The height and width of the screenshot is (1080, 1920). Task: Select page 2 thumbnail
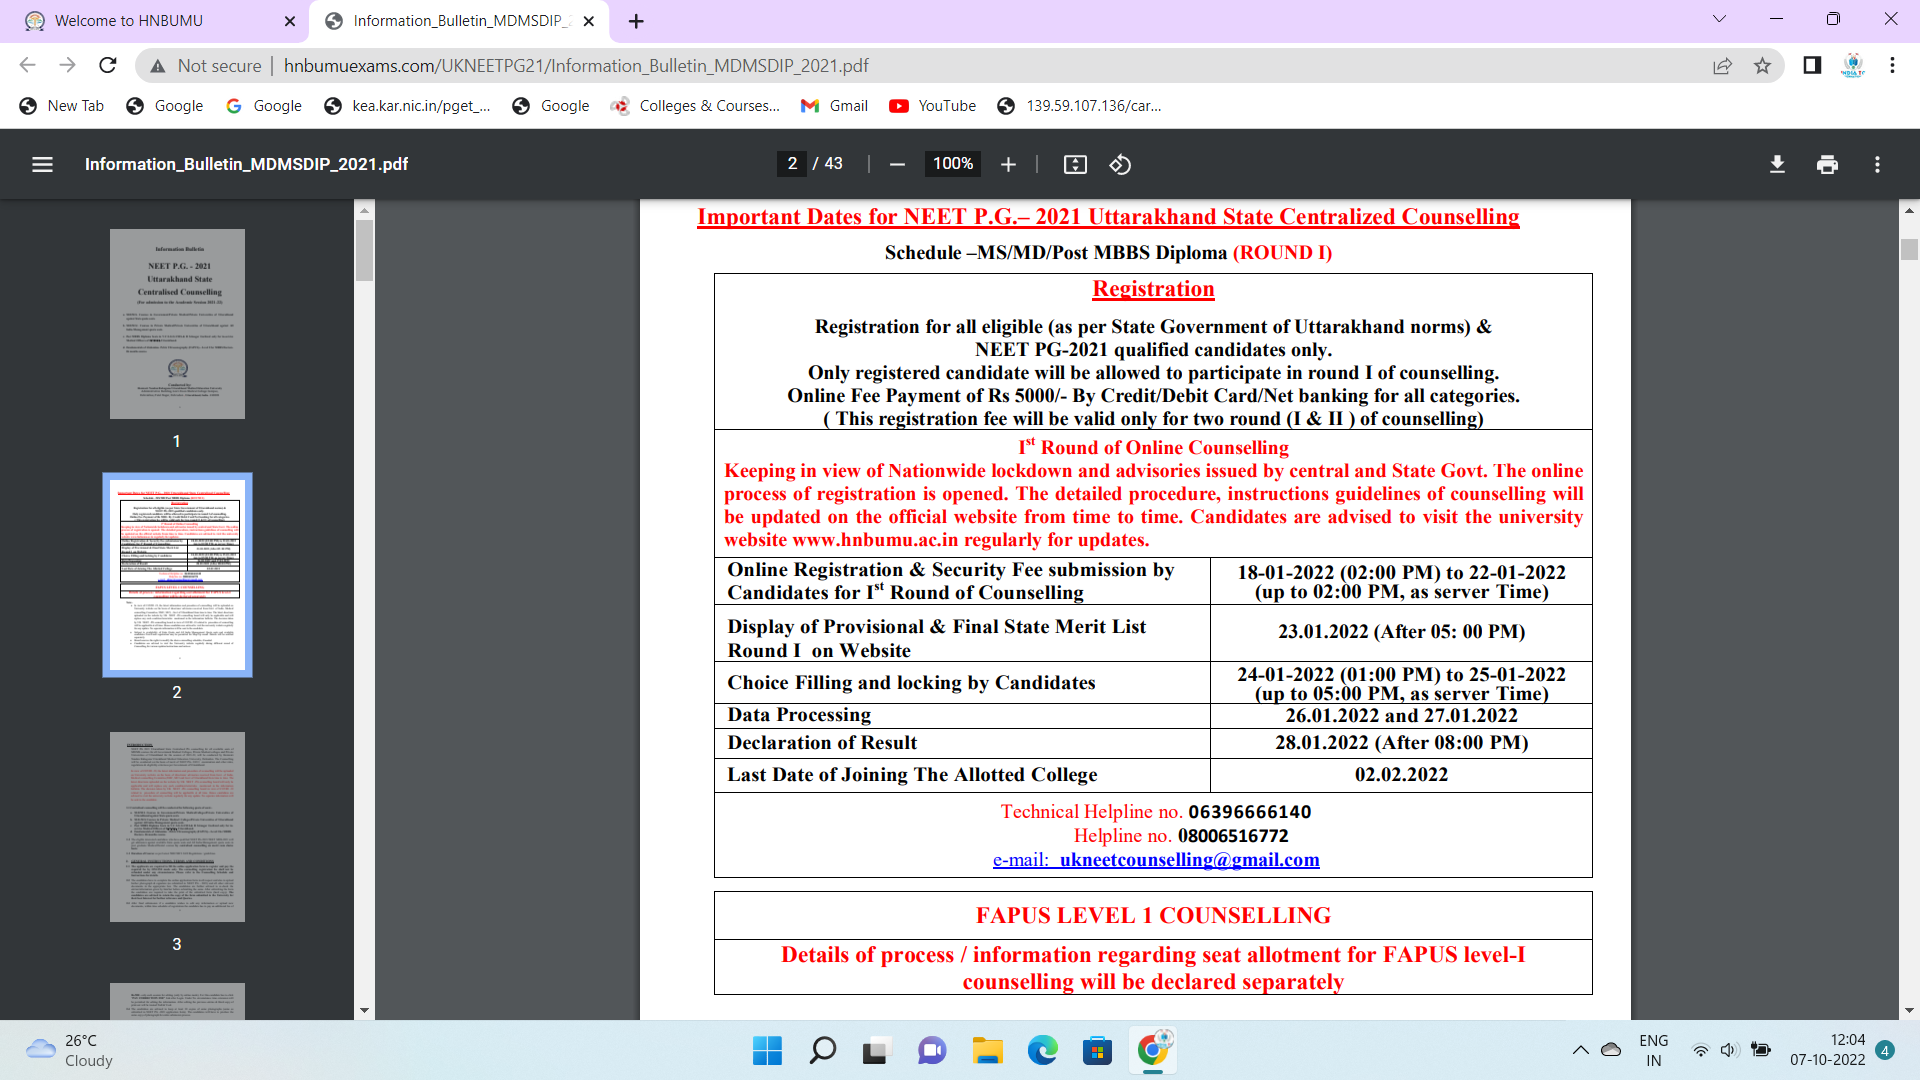point(177,575)
